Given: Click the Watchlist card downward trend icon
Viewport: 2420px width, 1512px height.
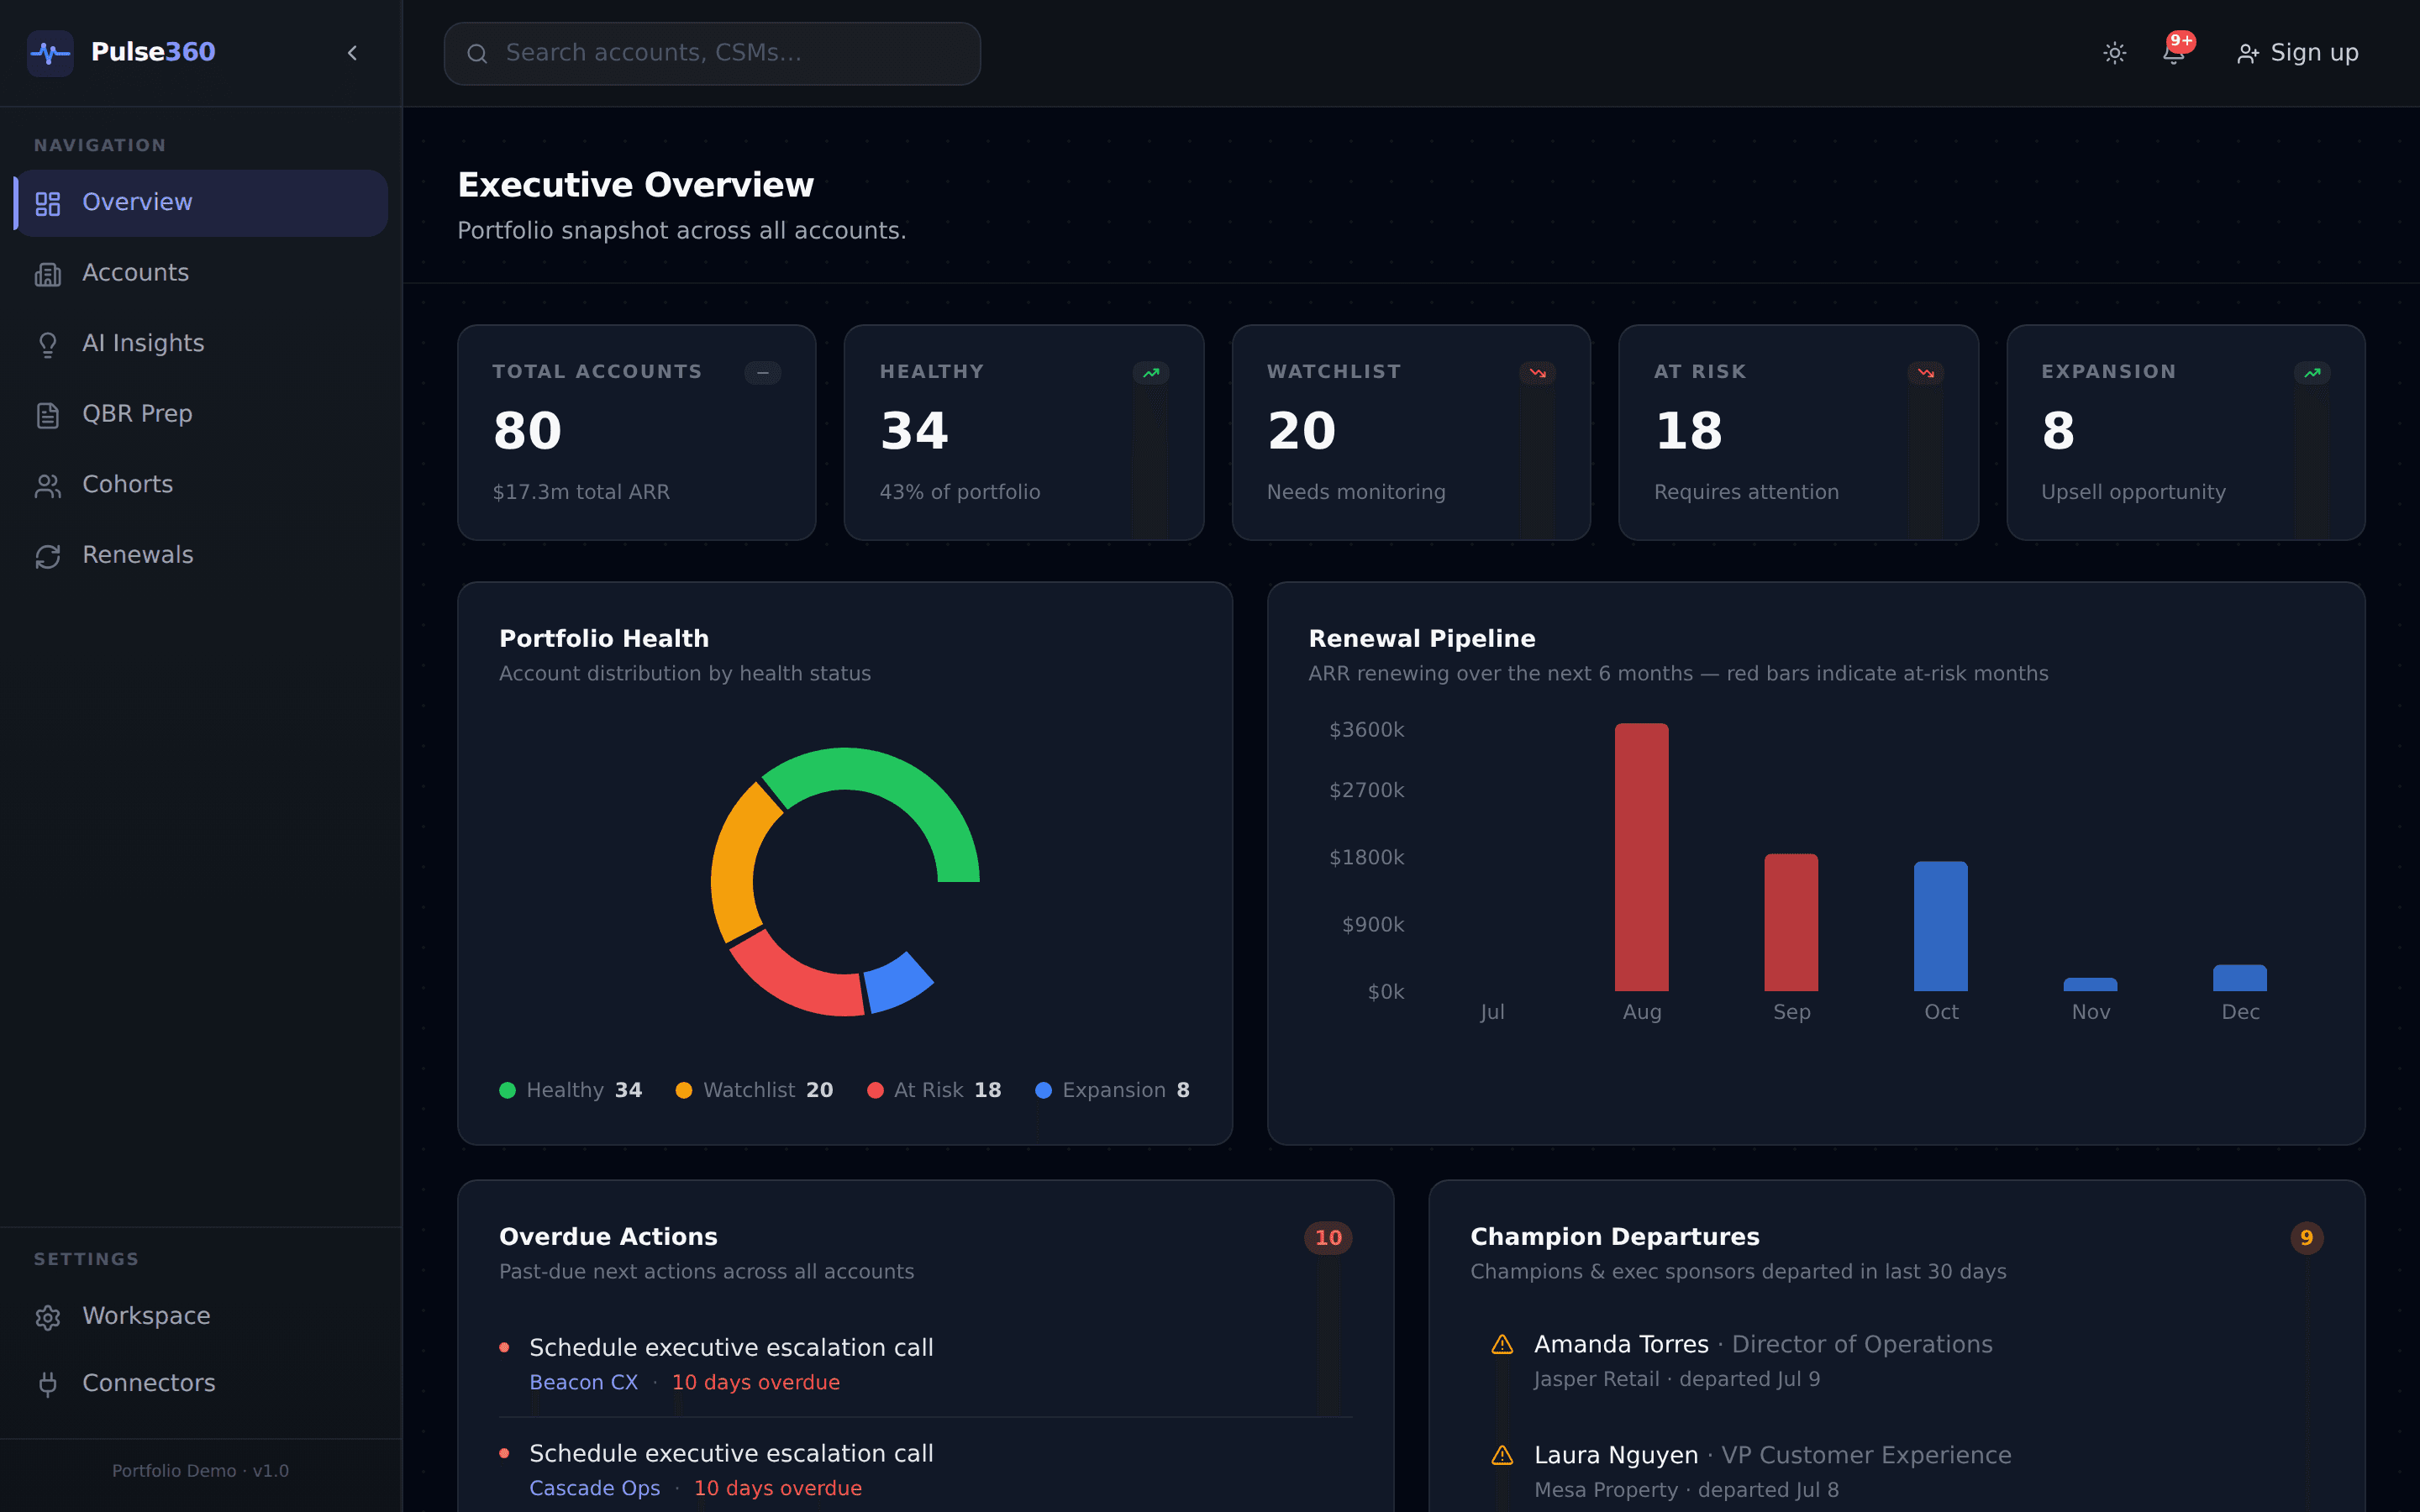Looking at the screenshot, I should [1538, 372].
